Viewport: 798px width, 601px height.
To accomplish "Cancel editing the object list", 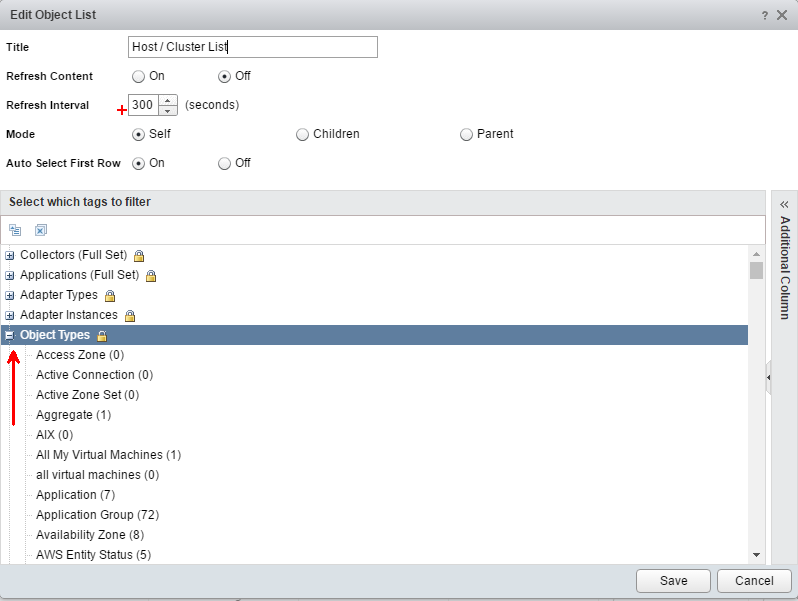I will point(754,581).
